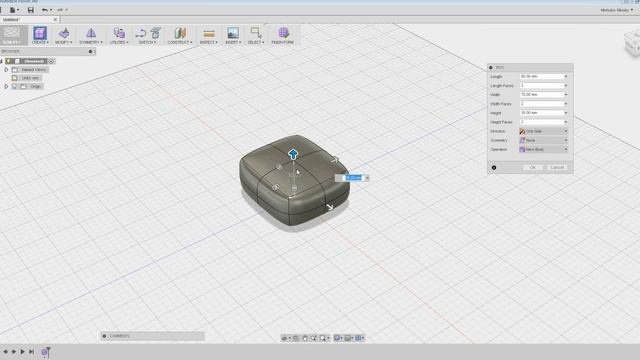Open the user account menu at top right

[x=617, y=10]
